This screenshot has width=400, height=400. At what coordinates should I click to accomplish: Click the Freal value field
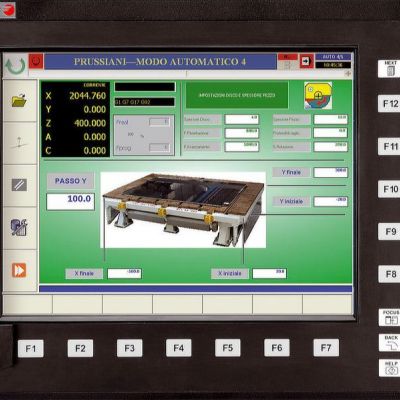click(159, 122)
